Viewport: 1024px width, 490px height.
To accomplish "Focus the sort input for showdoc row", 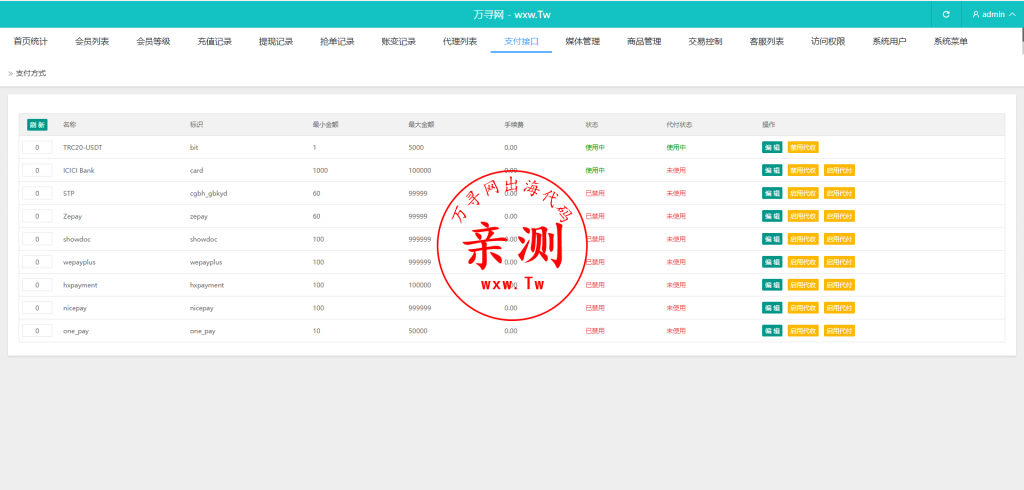I will 37,239.
